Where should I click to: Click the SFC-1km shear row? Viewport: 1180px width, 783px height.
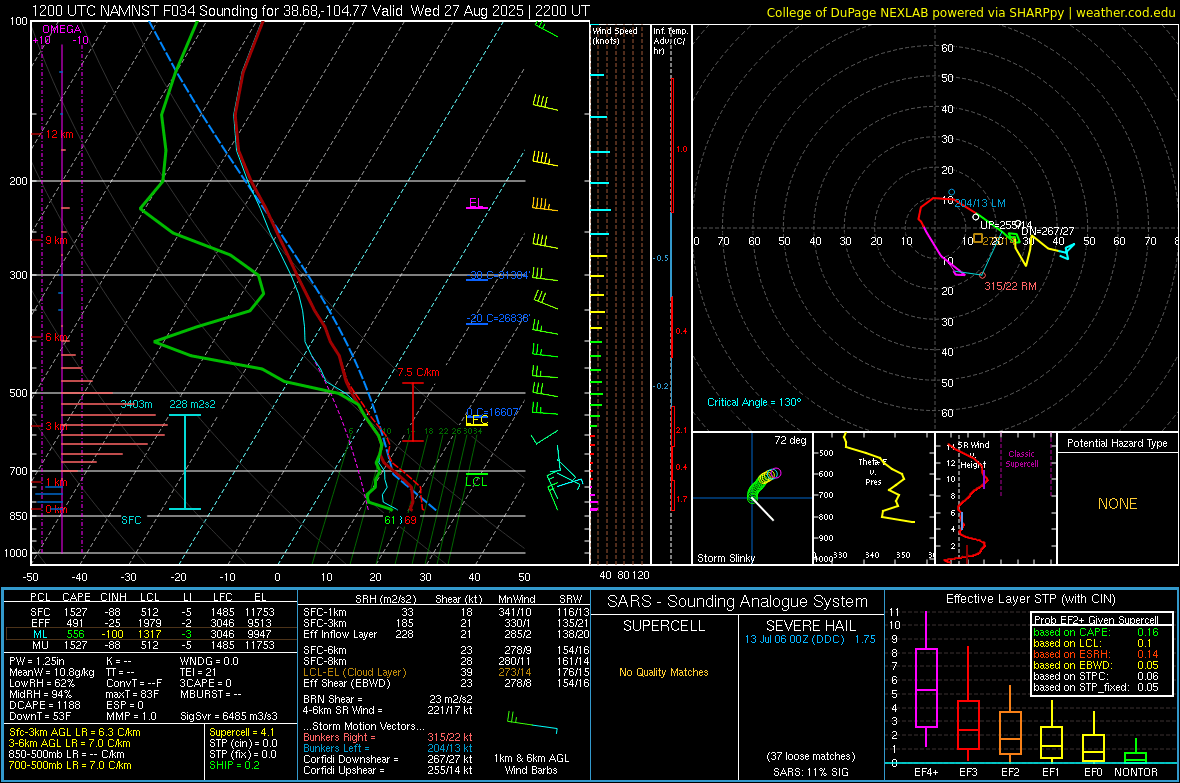point(446,612)
